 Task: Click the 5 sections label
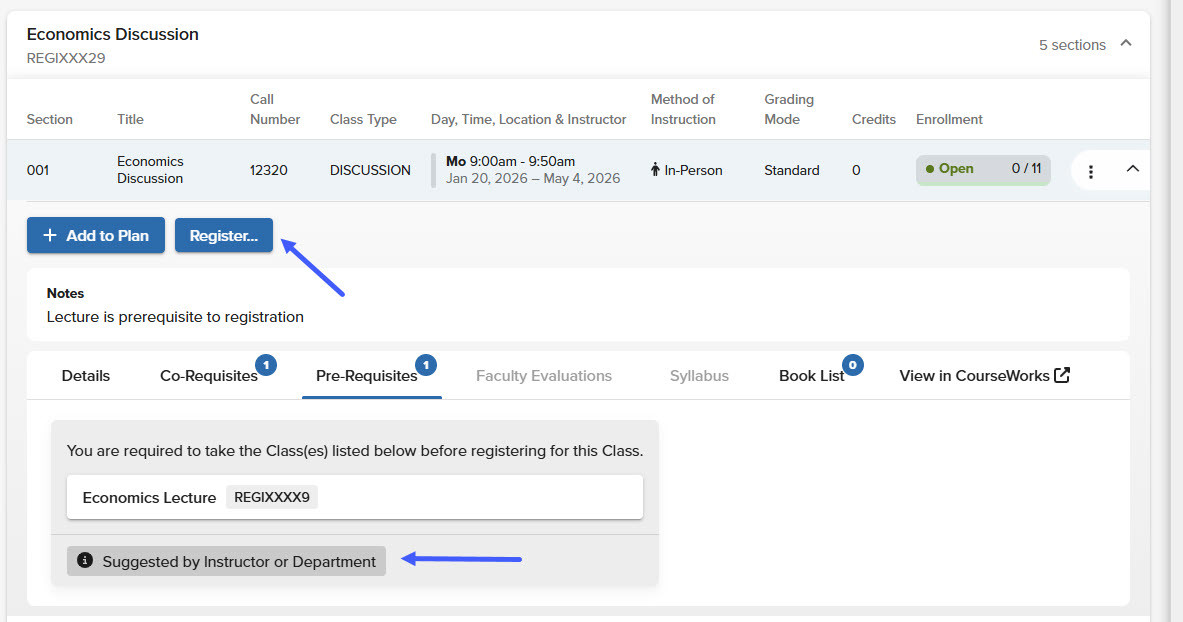coord(1072,45)
